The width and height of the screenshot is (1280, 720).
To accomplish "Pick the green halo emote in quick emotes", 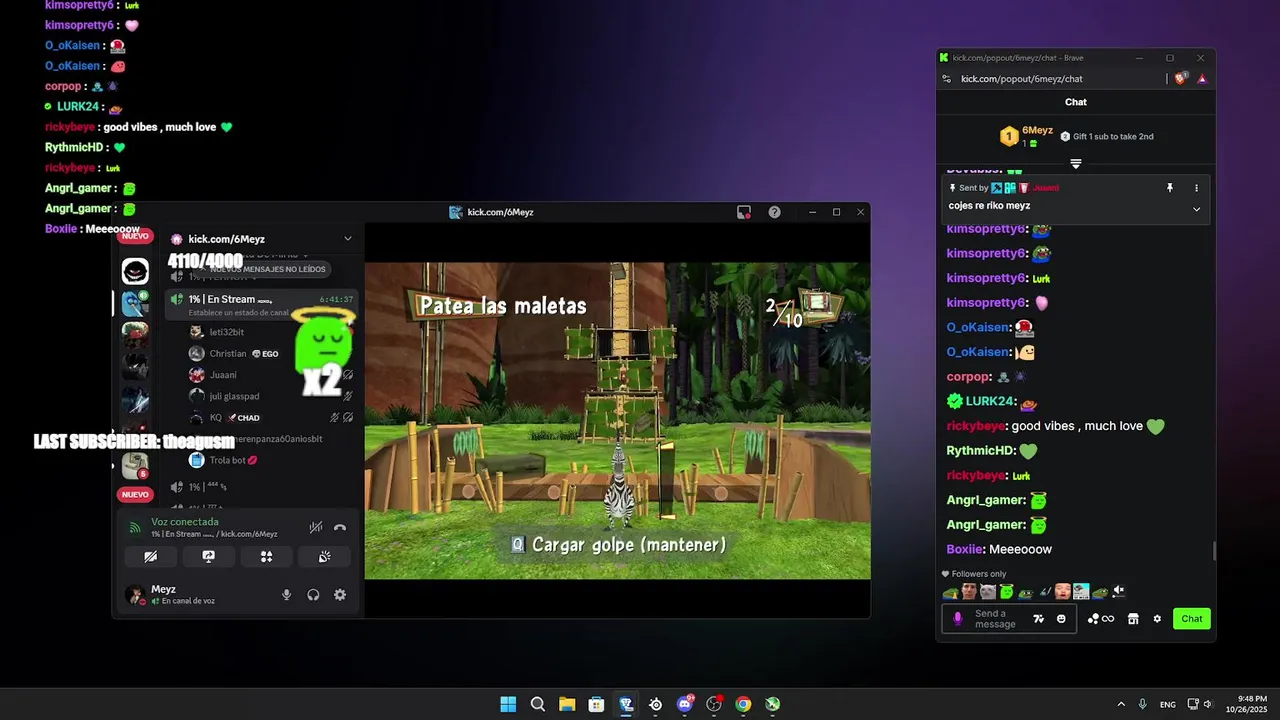I will [1006, 592].
